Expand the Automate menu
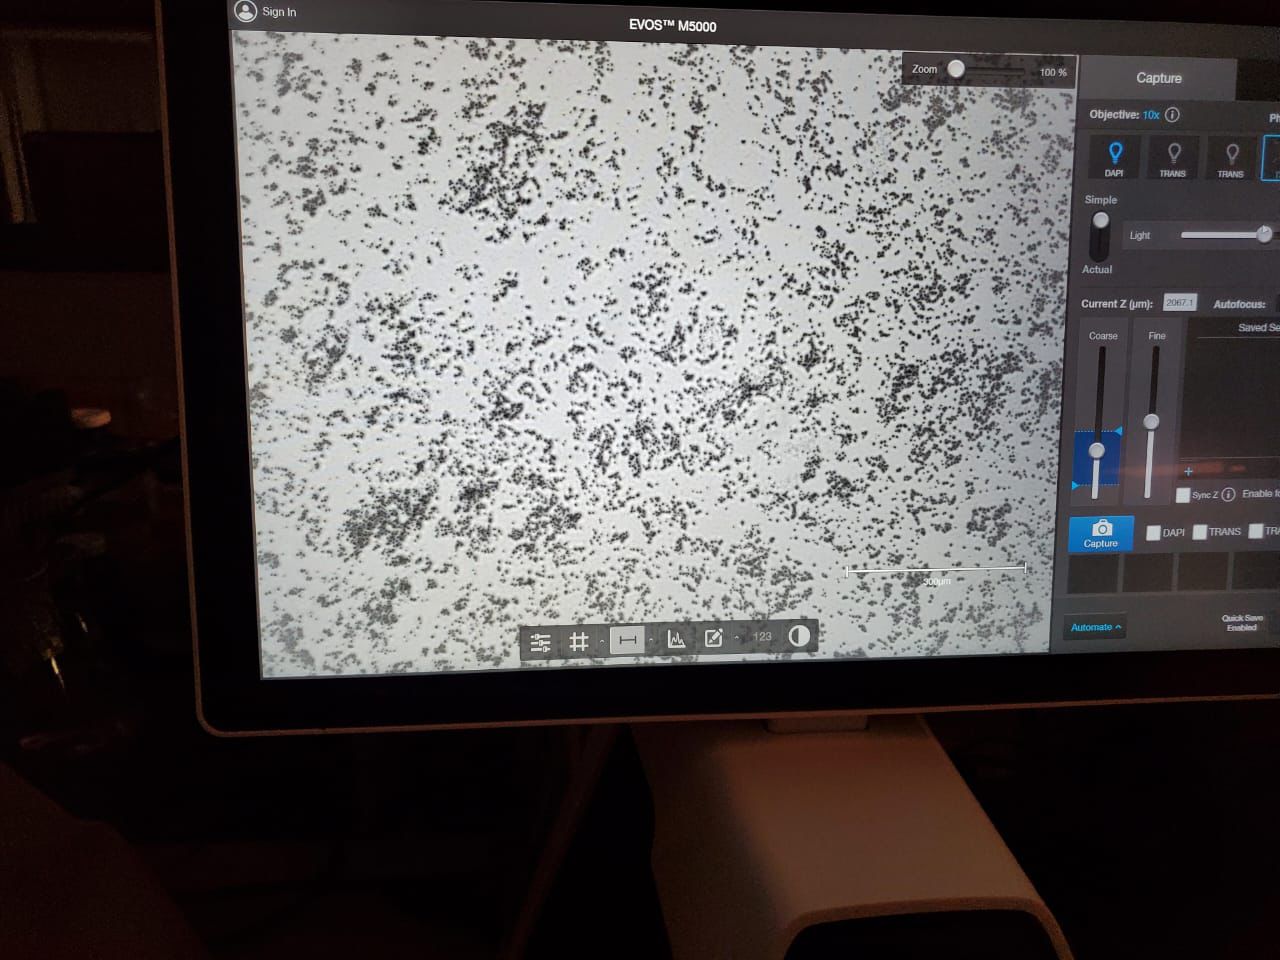This screenshot has width=1280, height=960. [x=1095, y=627]
